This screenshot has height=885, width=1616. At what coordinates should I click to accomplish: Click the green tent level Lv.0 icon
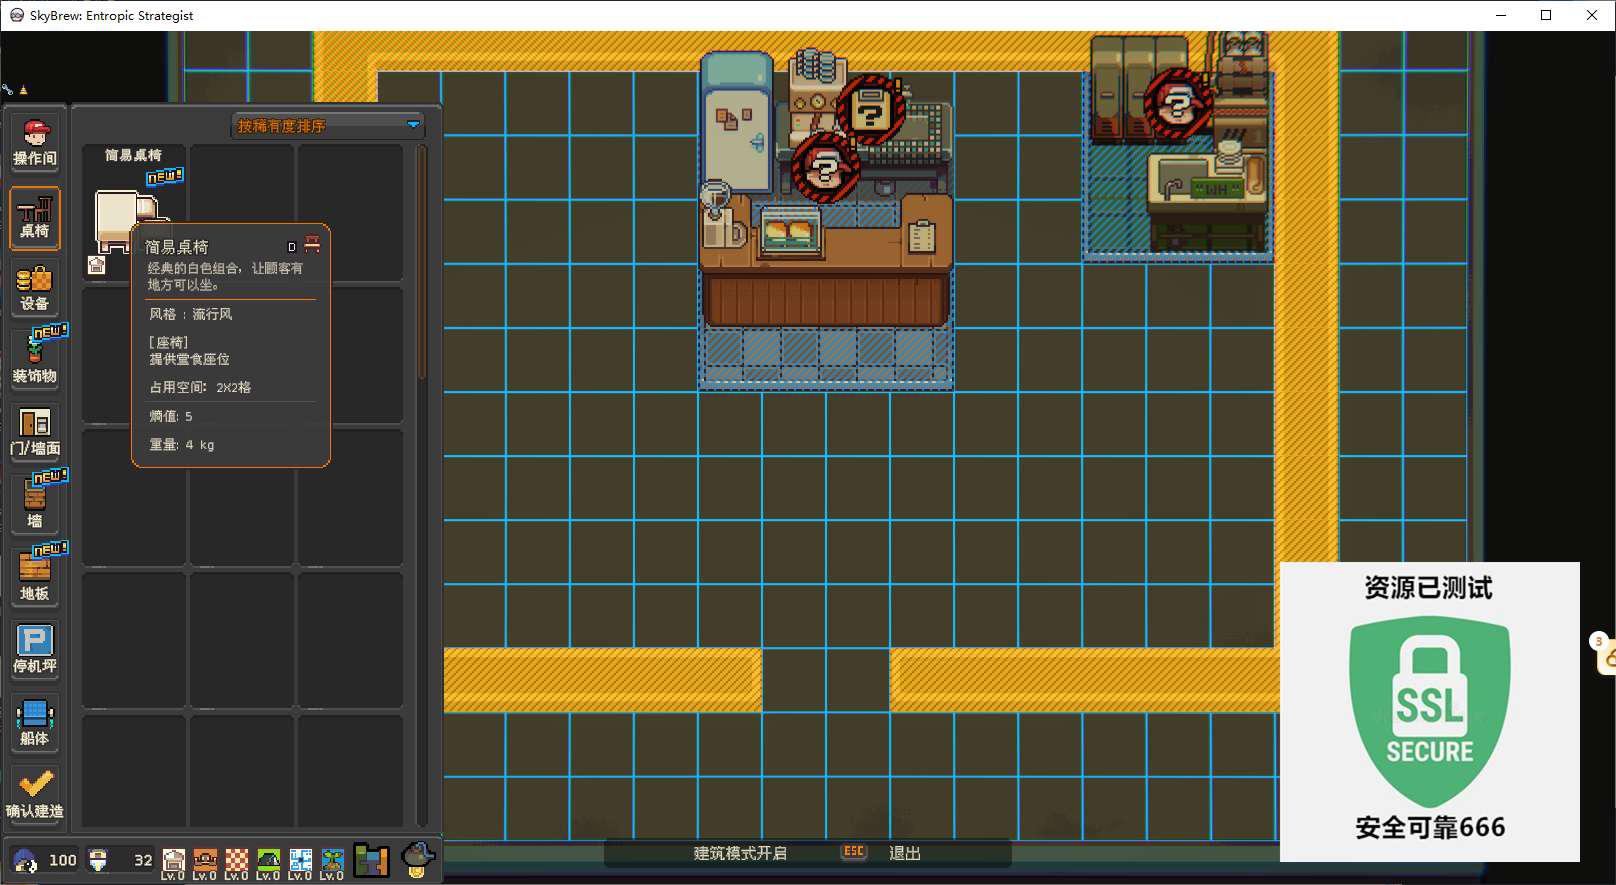[269, 864]
